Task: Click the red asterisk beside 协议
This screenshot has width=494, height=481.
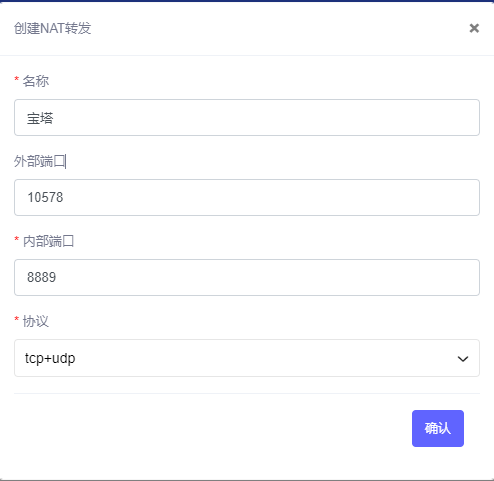Action: tap(17, 320)
